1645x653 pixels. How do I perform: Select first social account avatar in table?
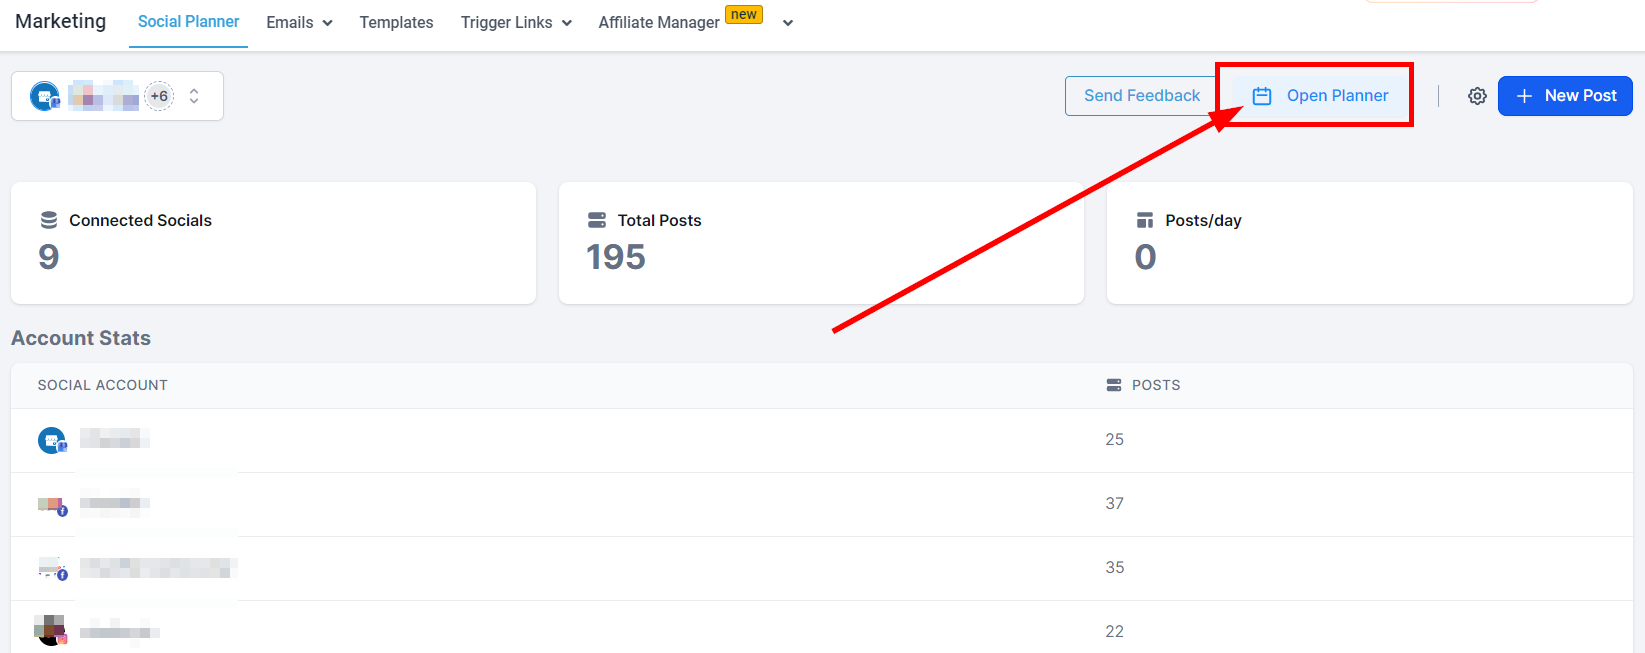pyautogui.click(x=51, y=440)
